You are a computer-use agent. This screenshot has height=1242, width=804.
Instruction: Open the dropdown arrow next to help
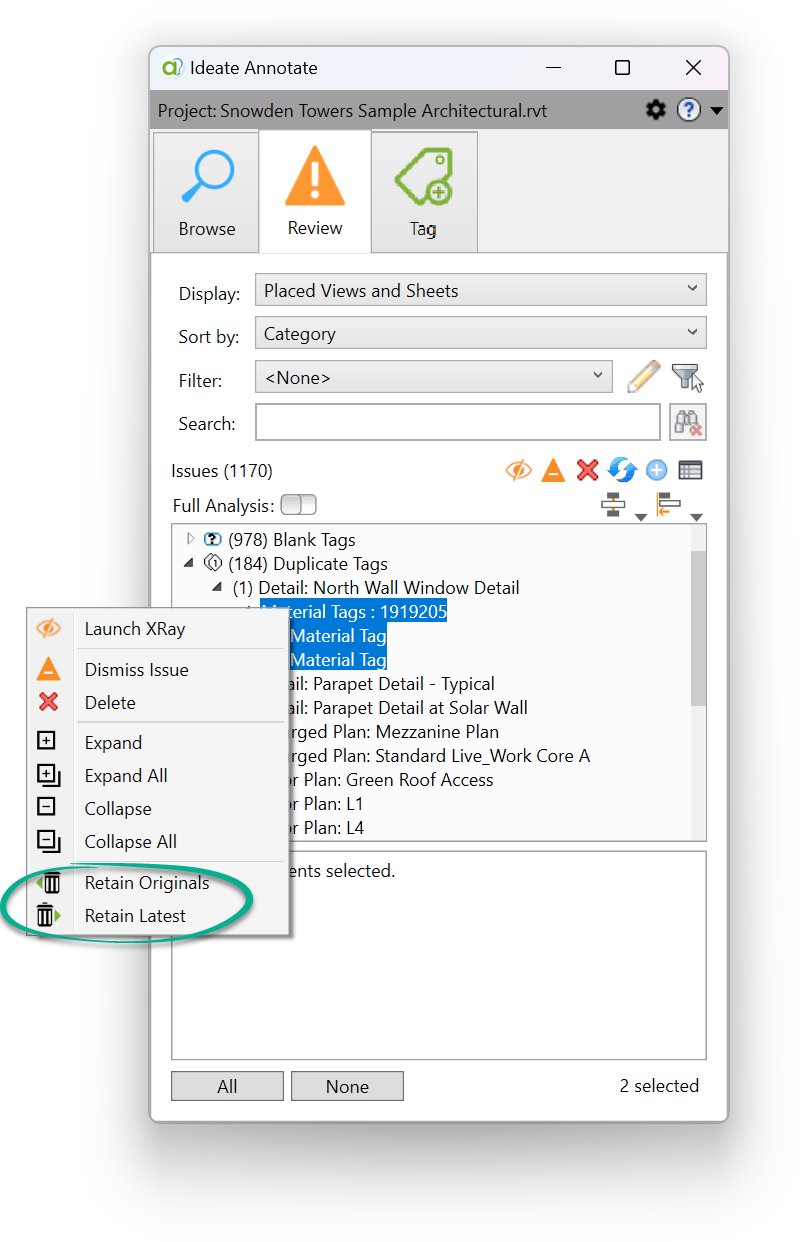(716, 111)
